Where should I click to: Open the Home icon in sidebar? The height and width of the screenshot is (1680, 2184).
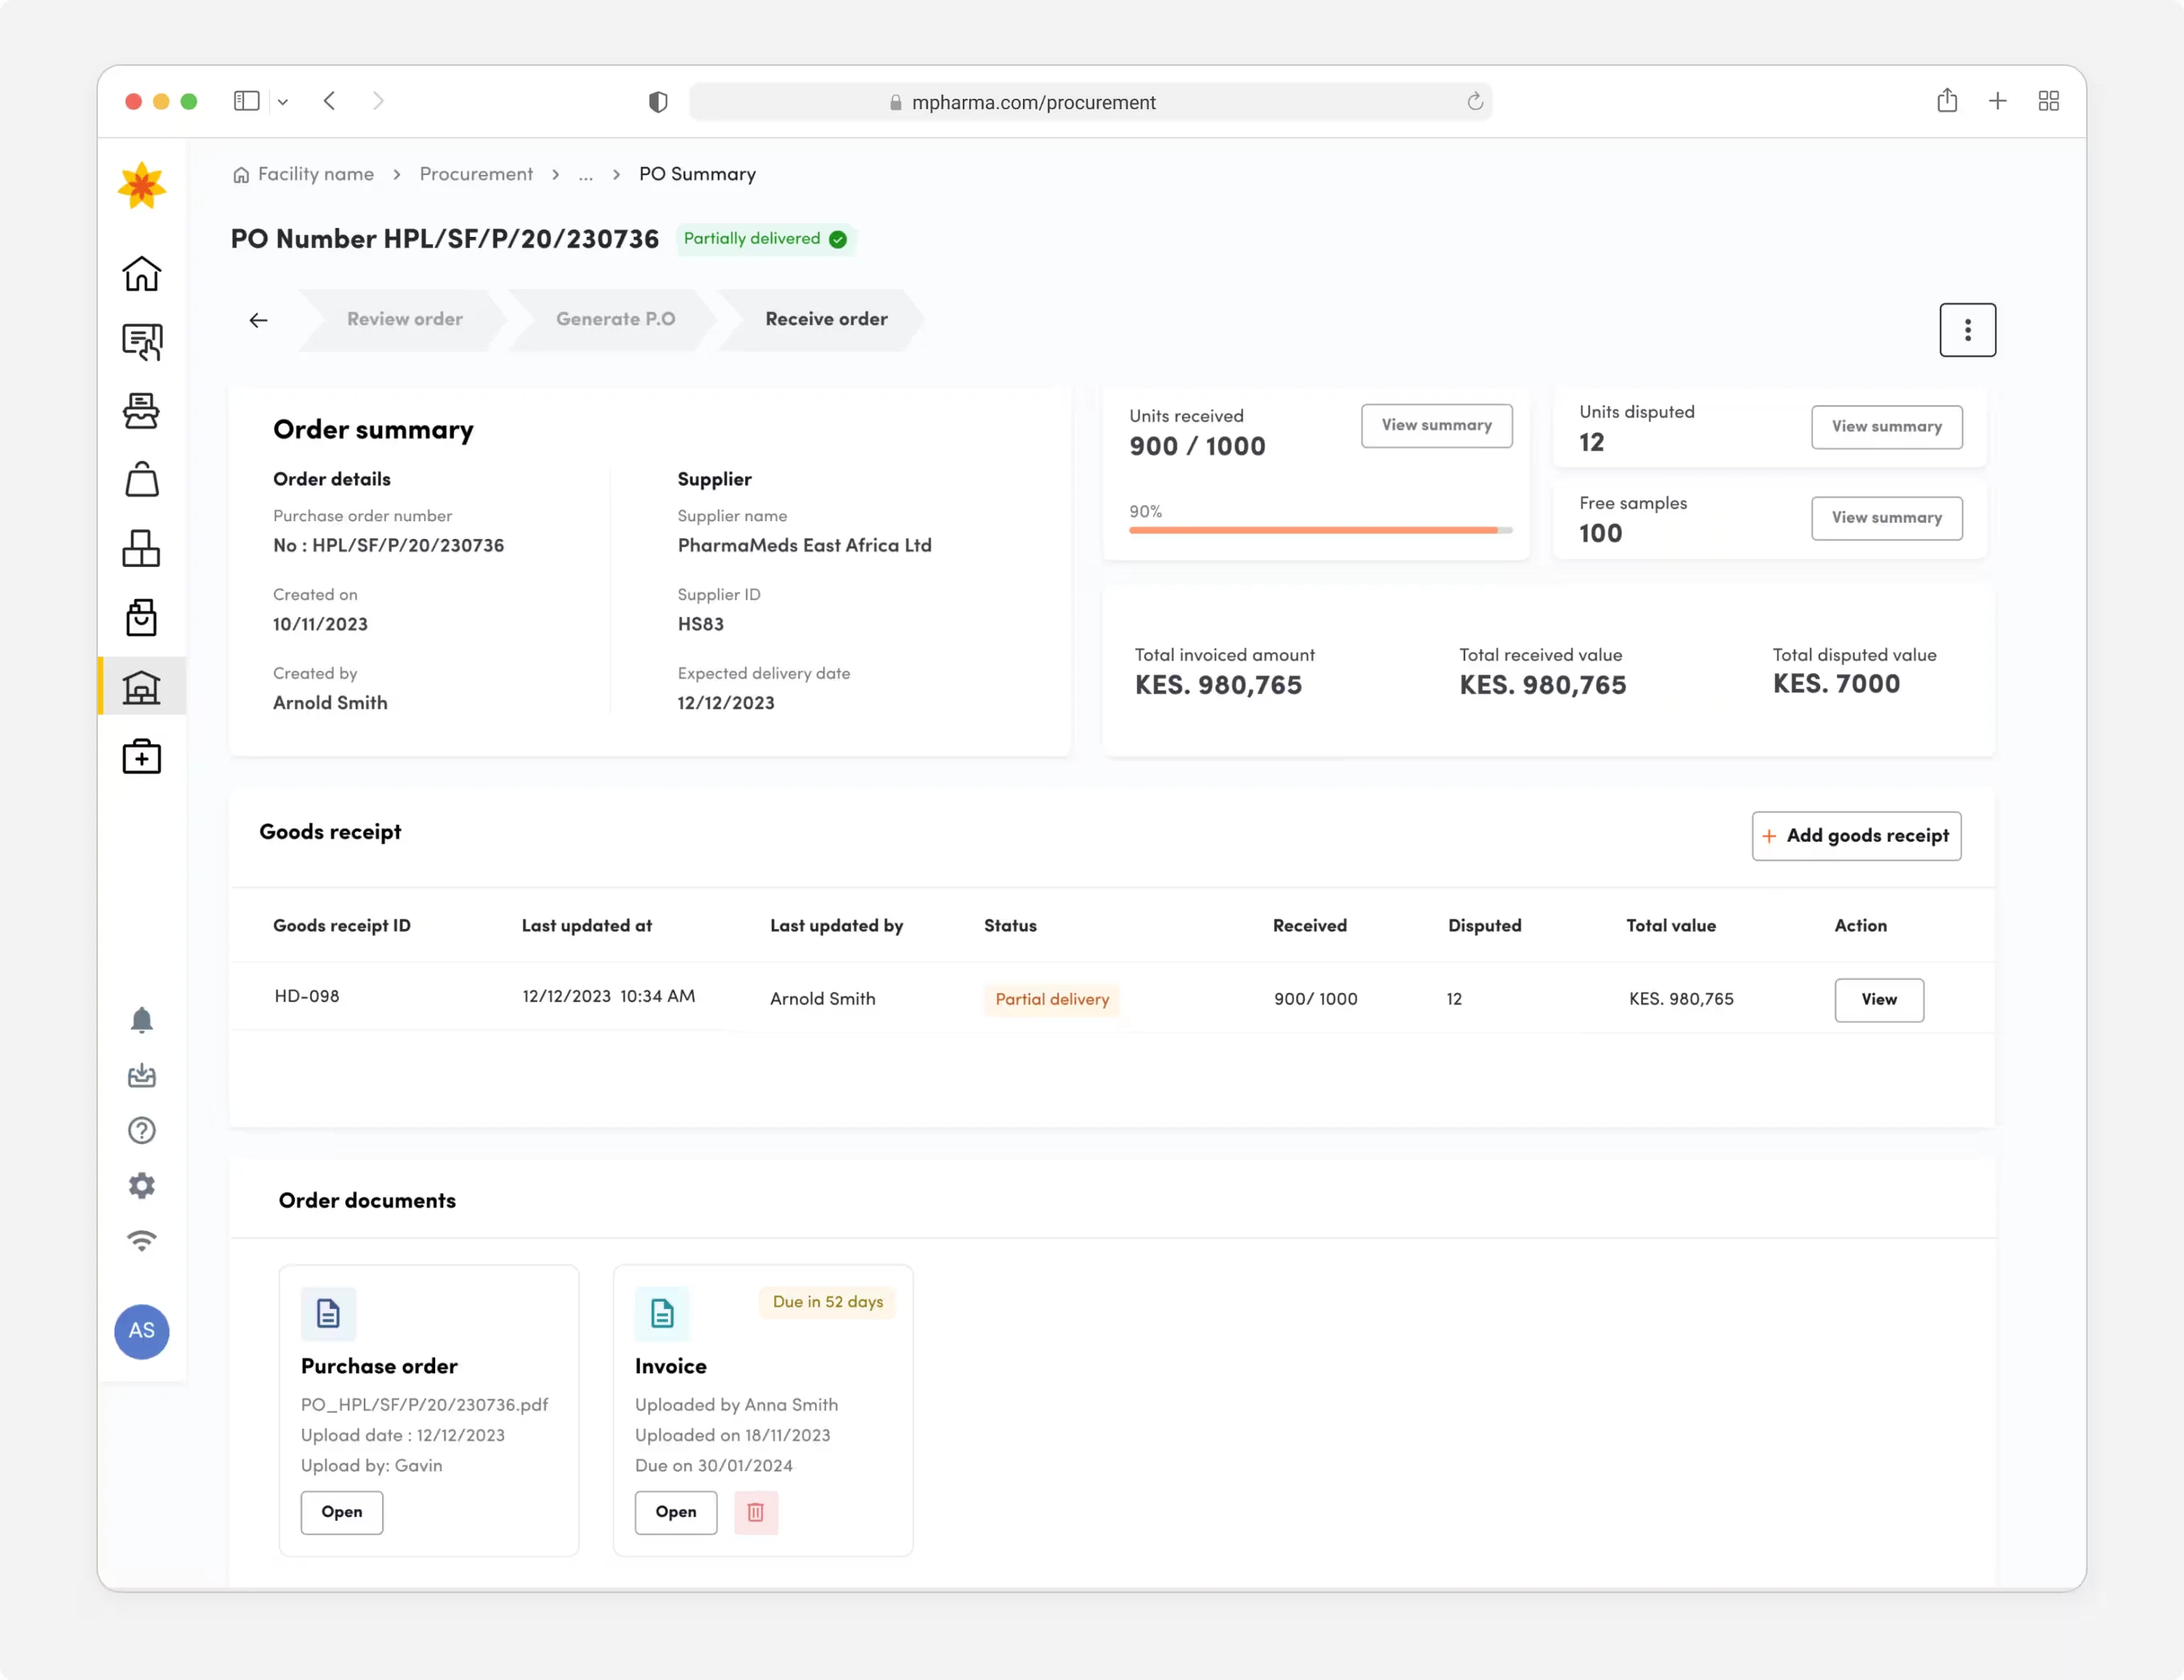click(x=141, y=273)
